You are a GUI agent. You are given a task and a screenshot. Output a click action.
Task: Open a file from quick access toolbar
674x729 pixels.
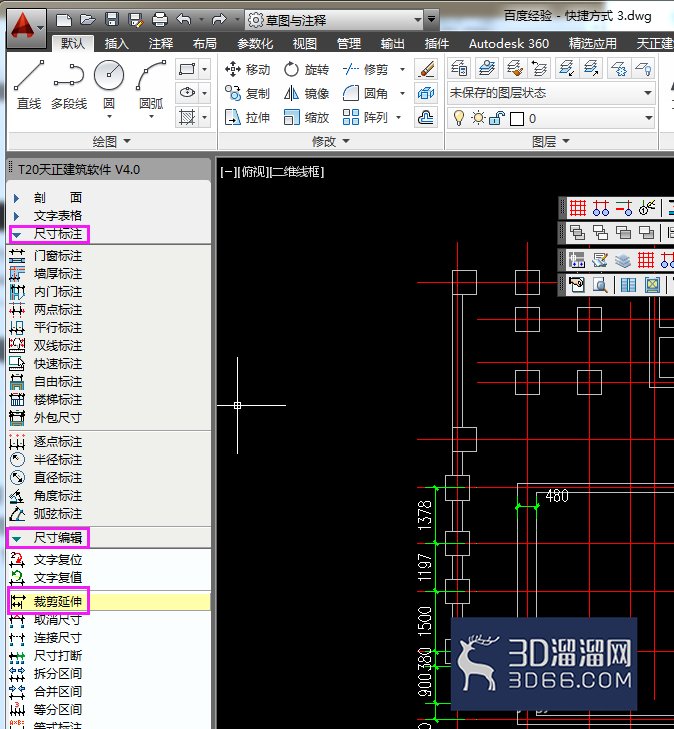point(87,20)
